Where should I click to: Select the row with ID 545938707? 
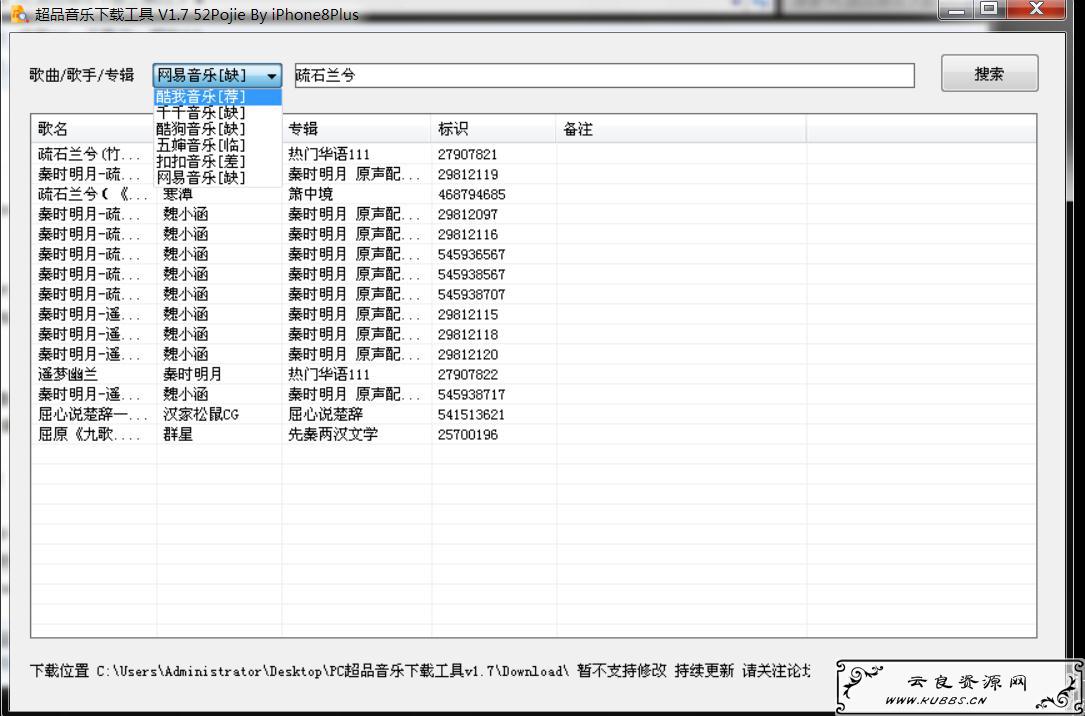click(533, 295)
